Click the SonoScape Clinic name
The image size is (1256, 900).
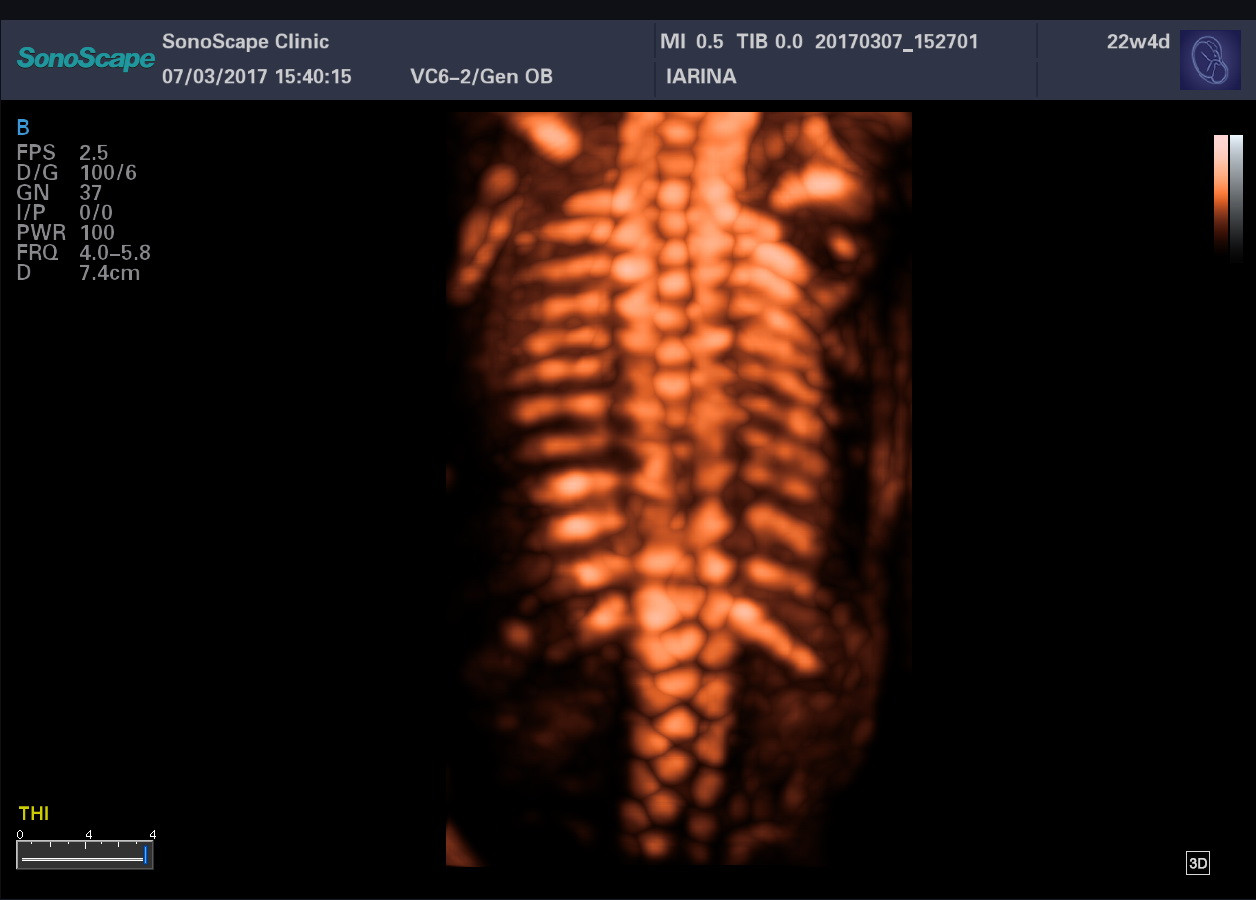click(x=245, y=42)
